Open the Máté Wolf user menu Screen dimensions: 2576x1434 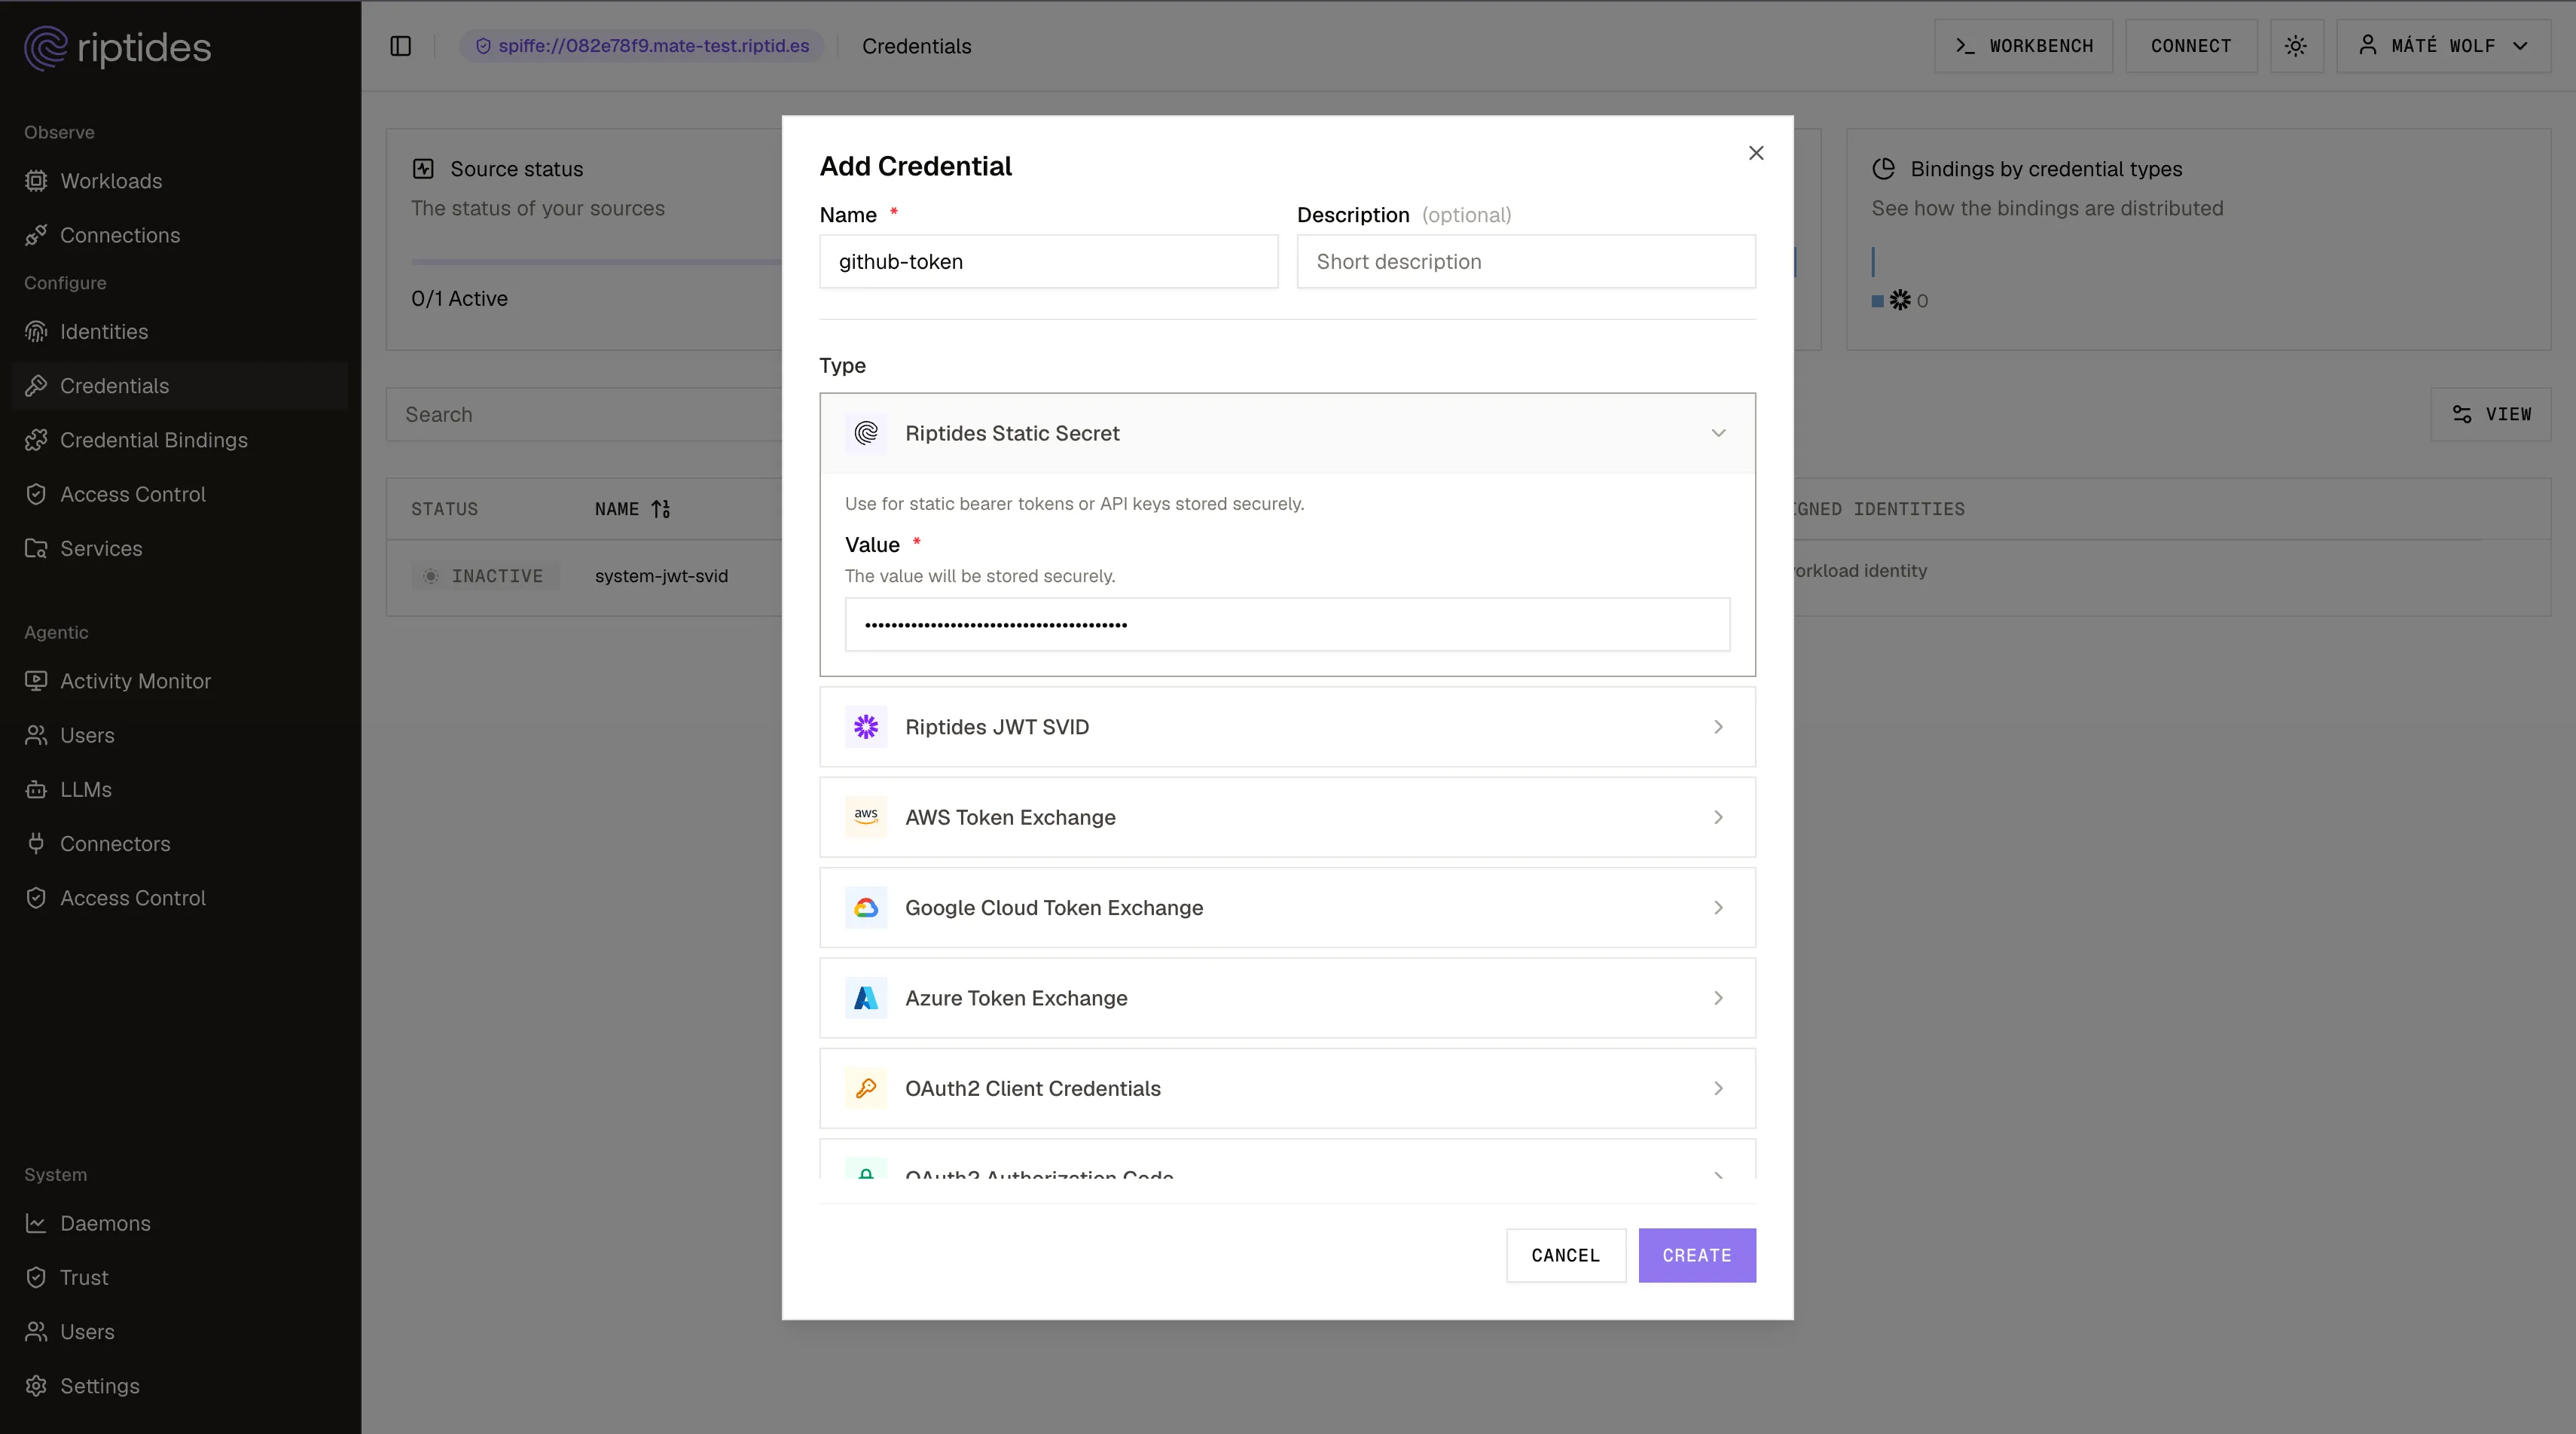point(2443,46)
